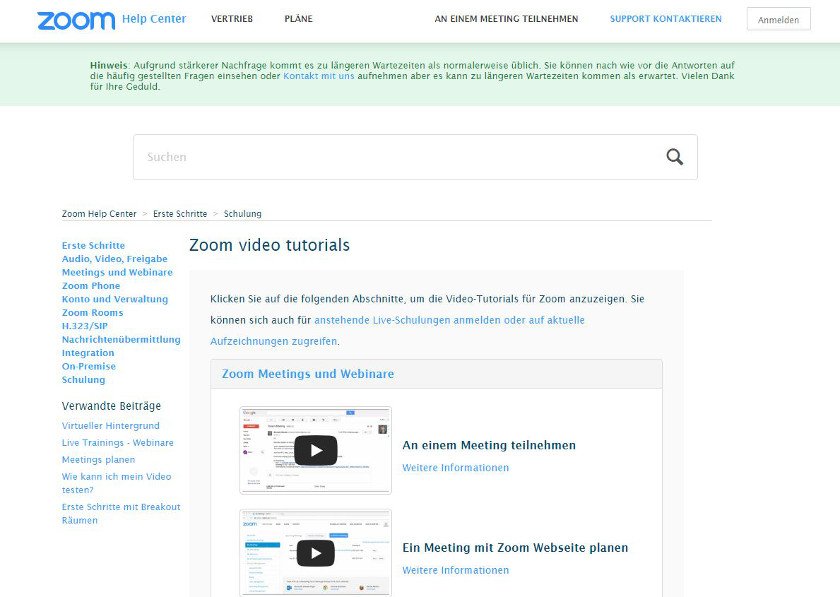Click the bold 'Hinweis' notice label
The height and width of the screenshot is (597, 840).
tap(109, 65)
